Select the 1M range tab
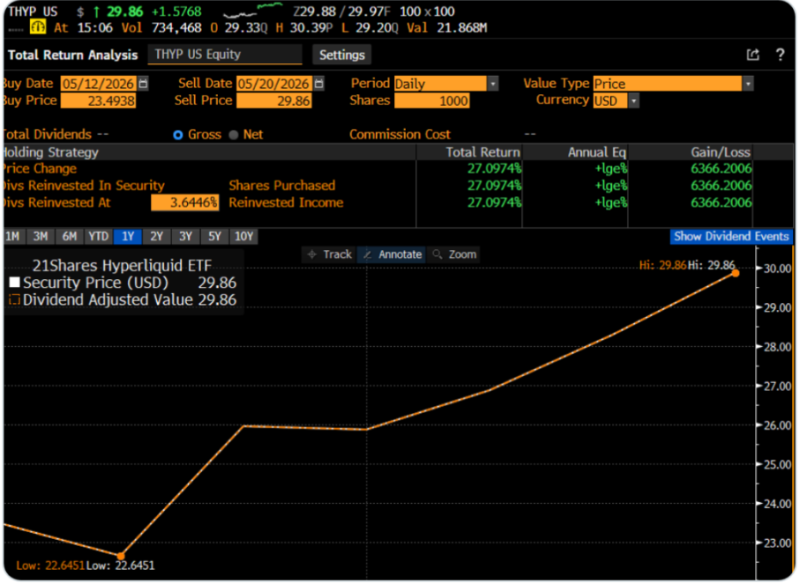Screen dimensions: 800x583 click(13, 236)
